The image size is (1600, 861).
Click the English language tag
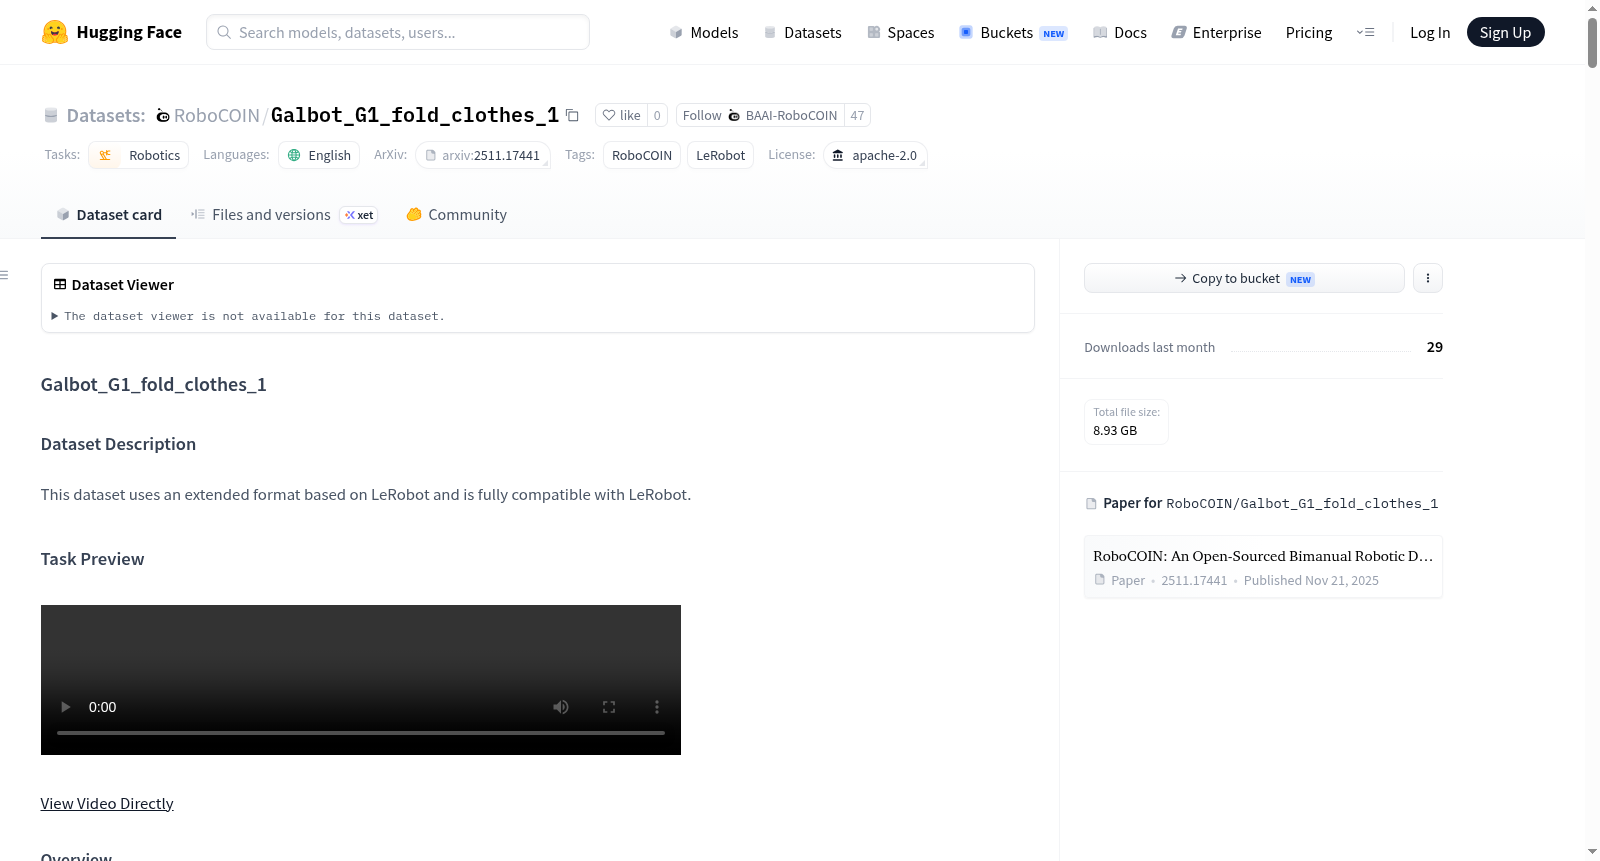coord(319,155)
